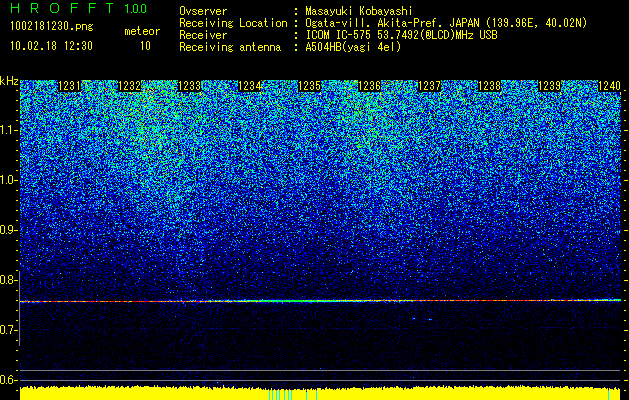Click the 1236 time marker
Viewport: 629px width, 400px height.
click(x=369, y=86)
